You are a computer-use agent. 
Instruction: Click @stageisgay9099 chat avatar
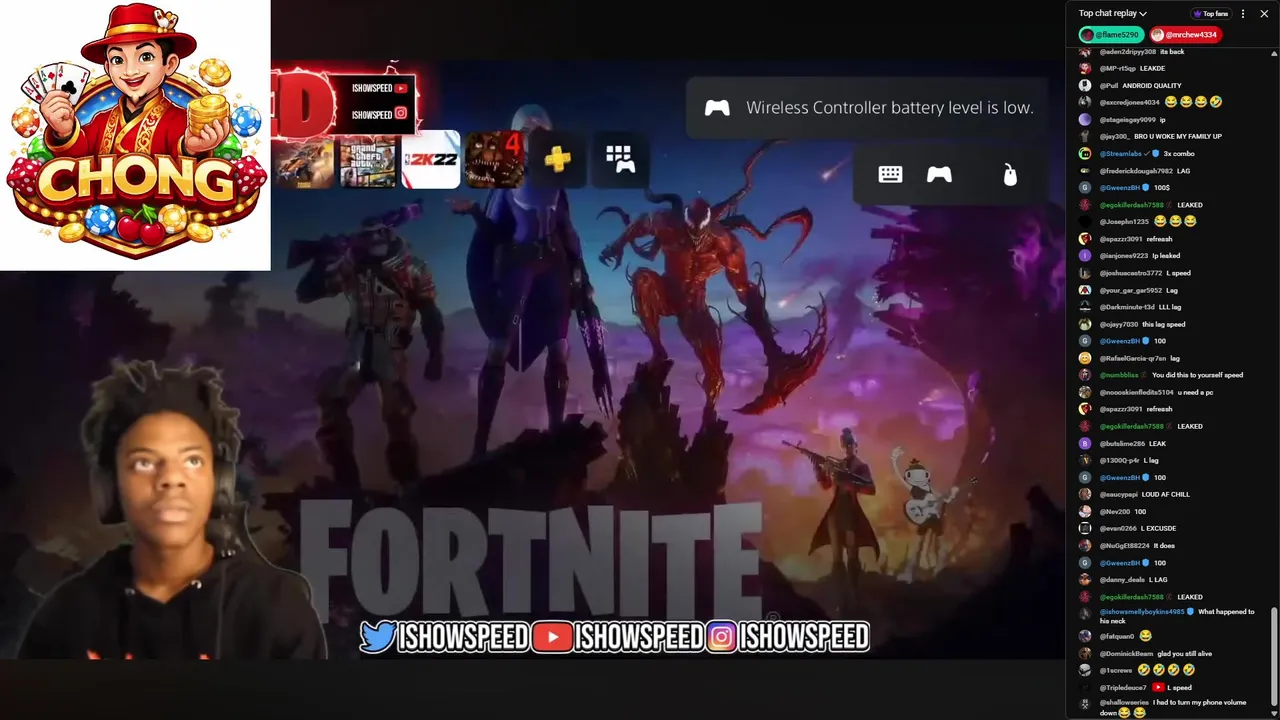pyautogui.click(x=1085, y=120)
